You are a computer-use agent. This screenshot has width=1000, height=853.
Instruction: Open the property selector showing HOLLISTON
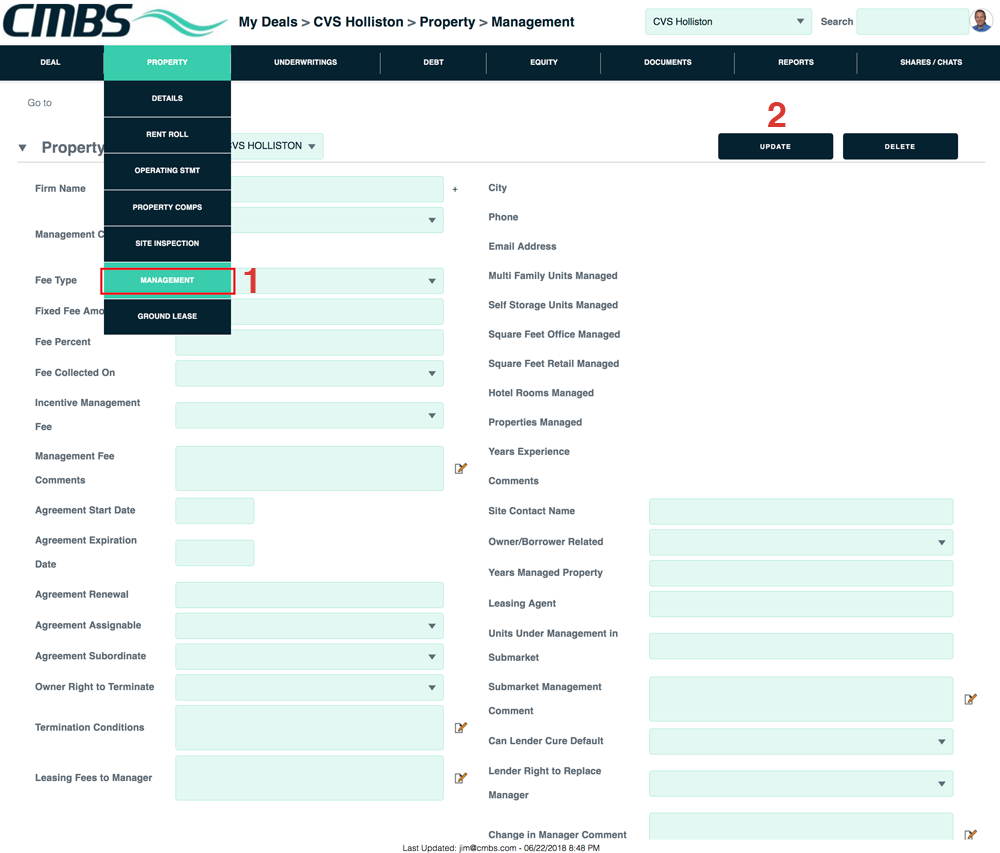click(x=277, y=146)
